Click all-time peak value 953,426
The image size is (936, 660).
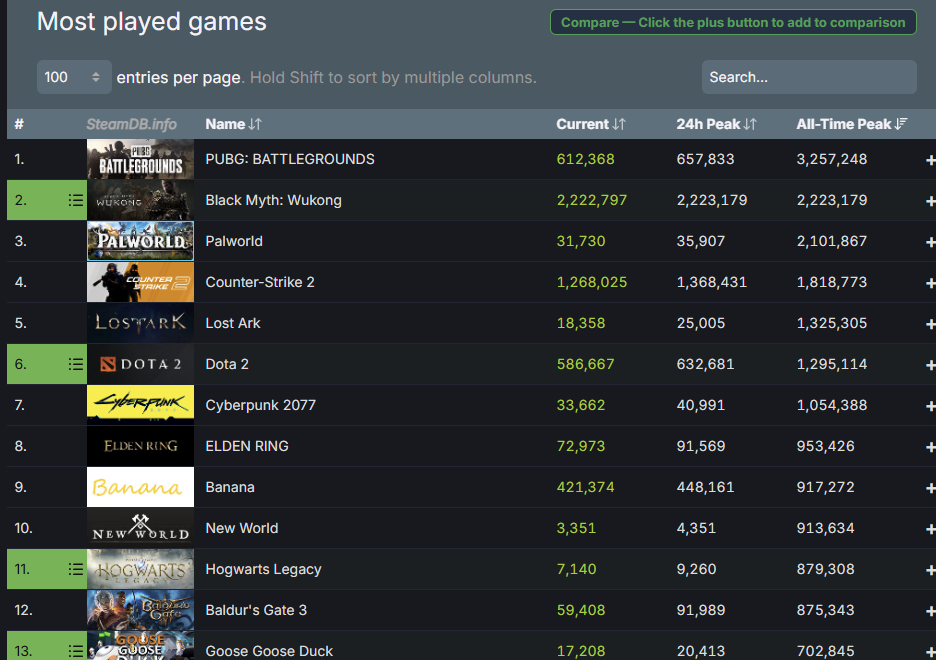pyautogui.click(x=826, y=446)
